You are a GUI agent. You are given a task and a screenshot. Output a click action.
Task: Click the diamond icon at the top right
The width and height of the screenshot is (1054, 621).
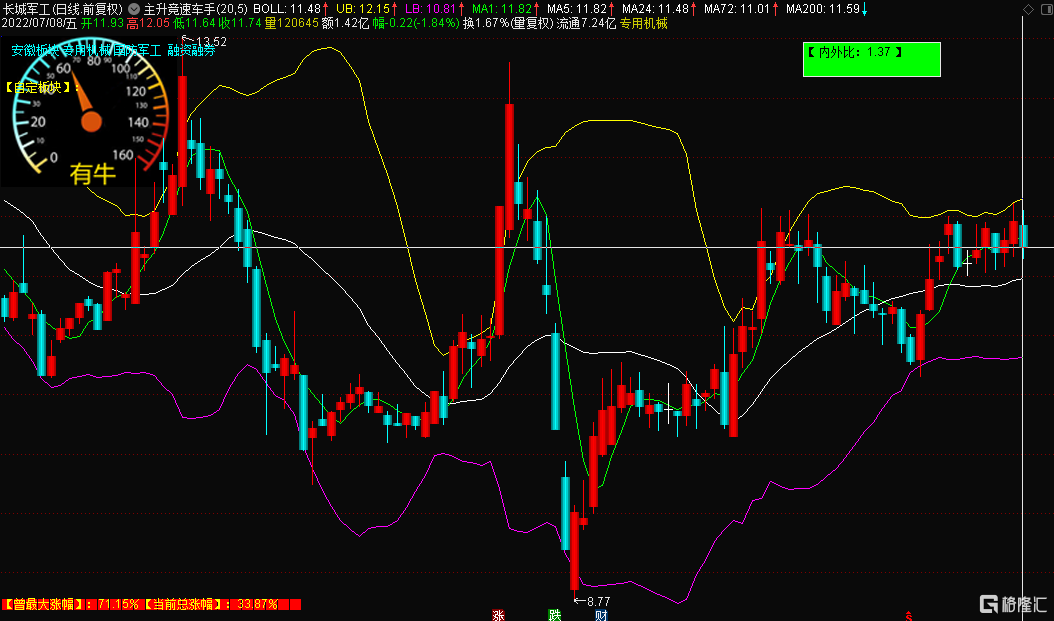[1027, 9]
